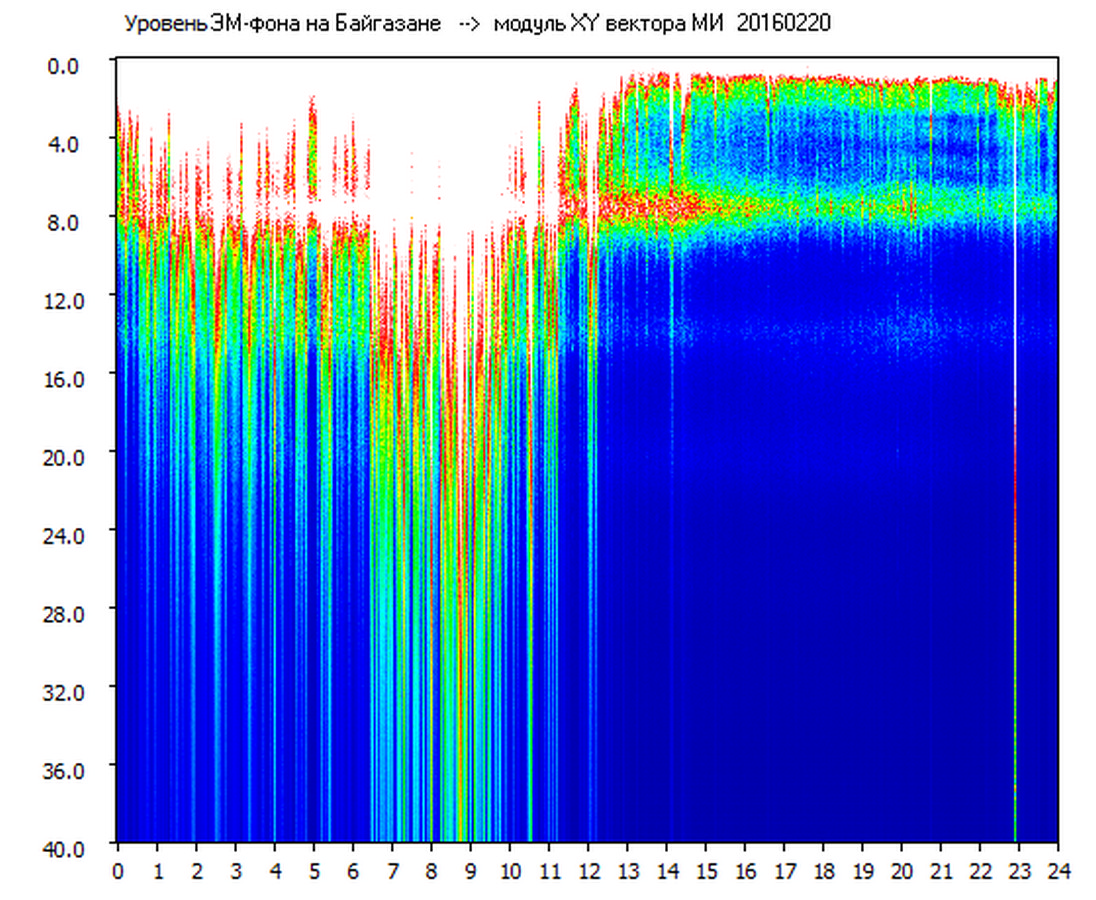Click hour 9 on the time axis

click(471, 871)
